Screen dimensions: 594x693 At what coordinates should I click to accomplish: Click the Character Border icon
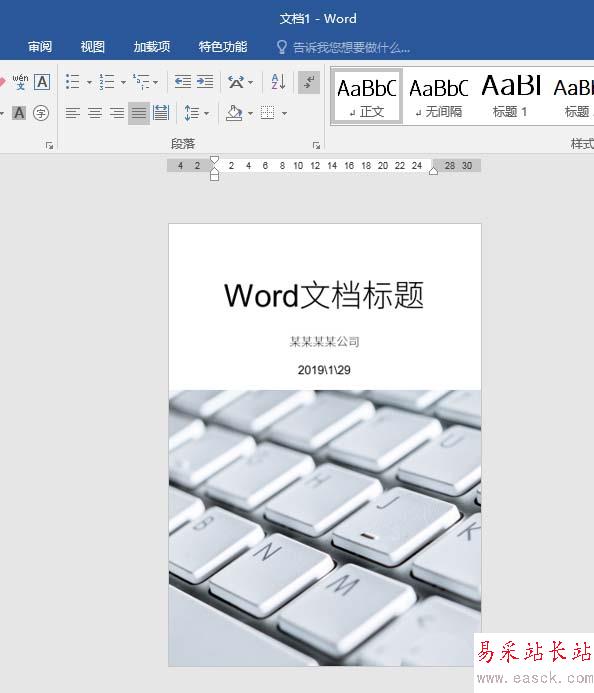click(x=42, y=82)
